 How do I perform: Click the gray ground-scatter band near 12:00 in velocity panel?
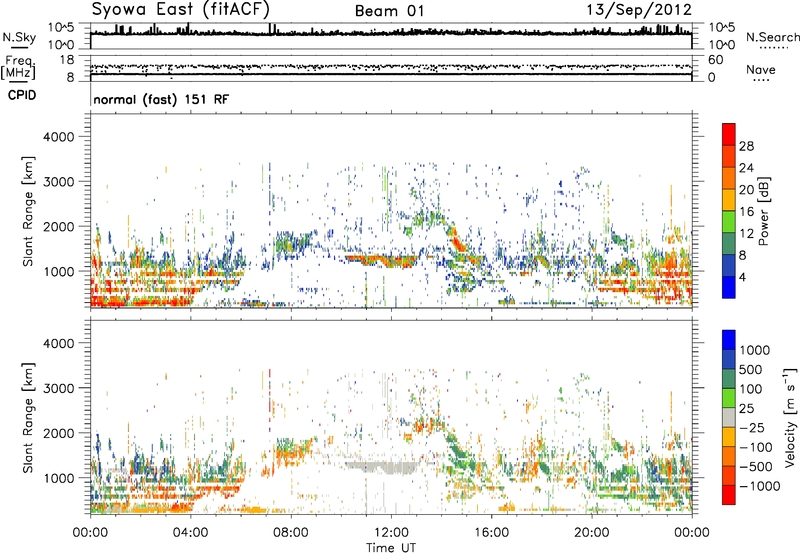383,467
